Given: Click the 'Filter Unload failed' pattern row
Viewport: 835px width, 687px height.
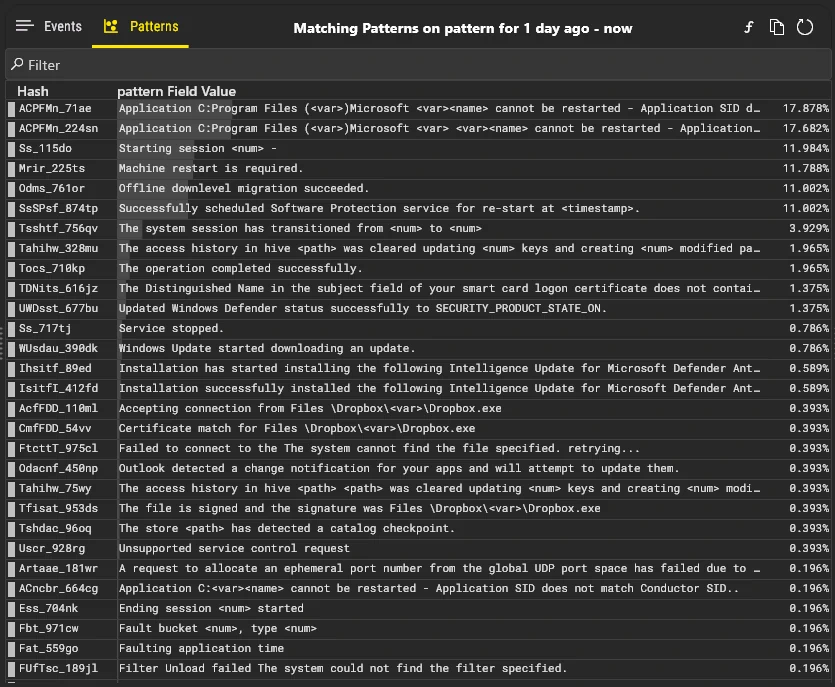Looking at the screenshot, I should (342, 668).
